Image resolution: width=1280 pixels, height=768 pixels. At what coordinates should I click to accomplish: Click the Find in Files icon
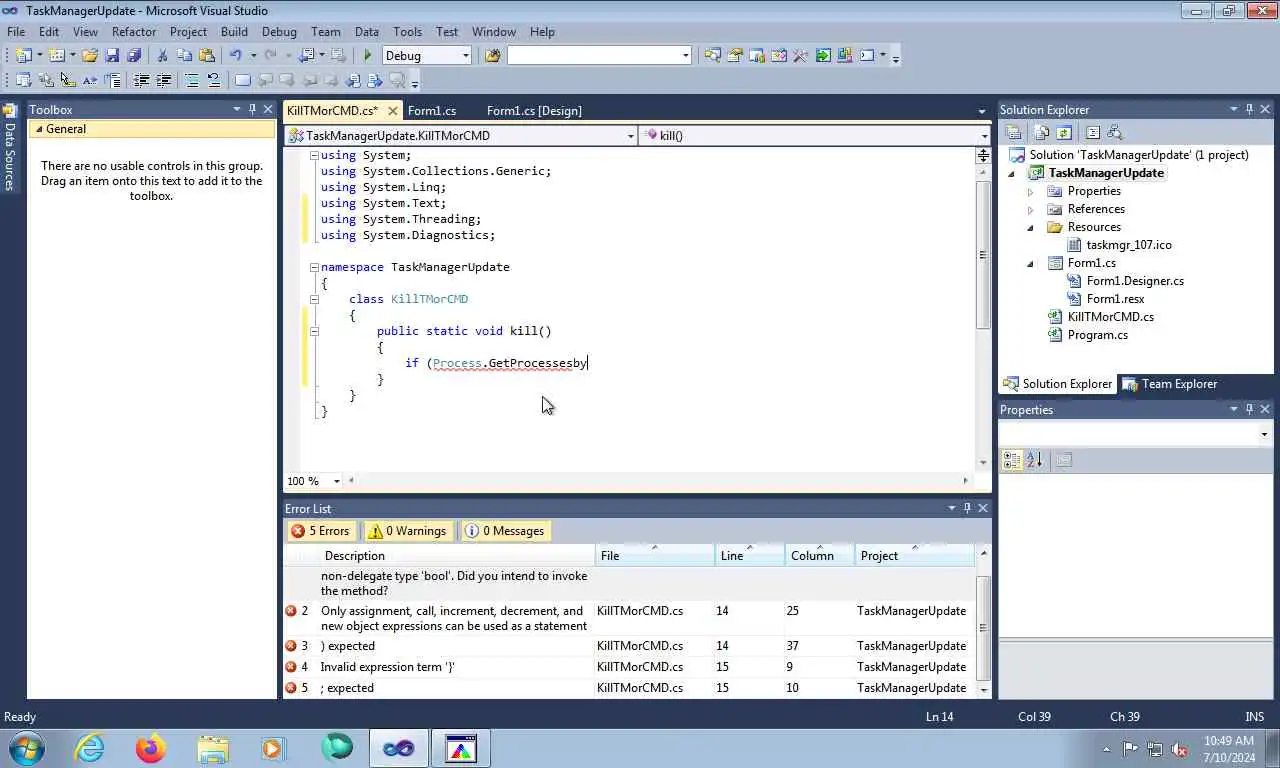[492, 55]
